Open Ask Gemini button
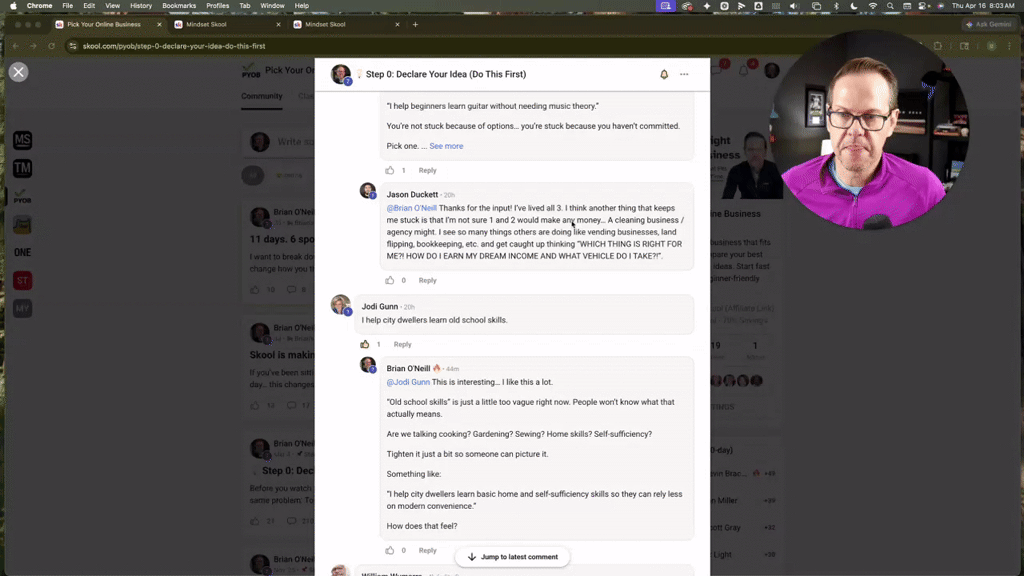 (x=989, y=25)
